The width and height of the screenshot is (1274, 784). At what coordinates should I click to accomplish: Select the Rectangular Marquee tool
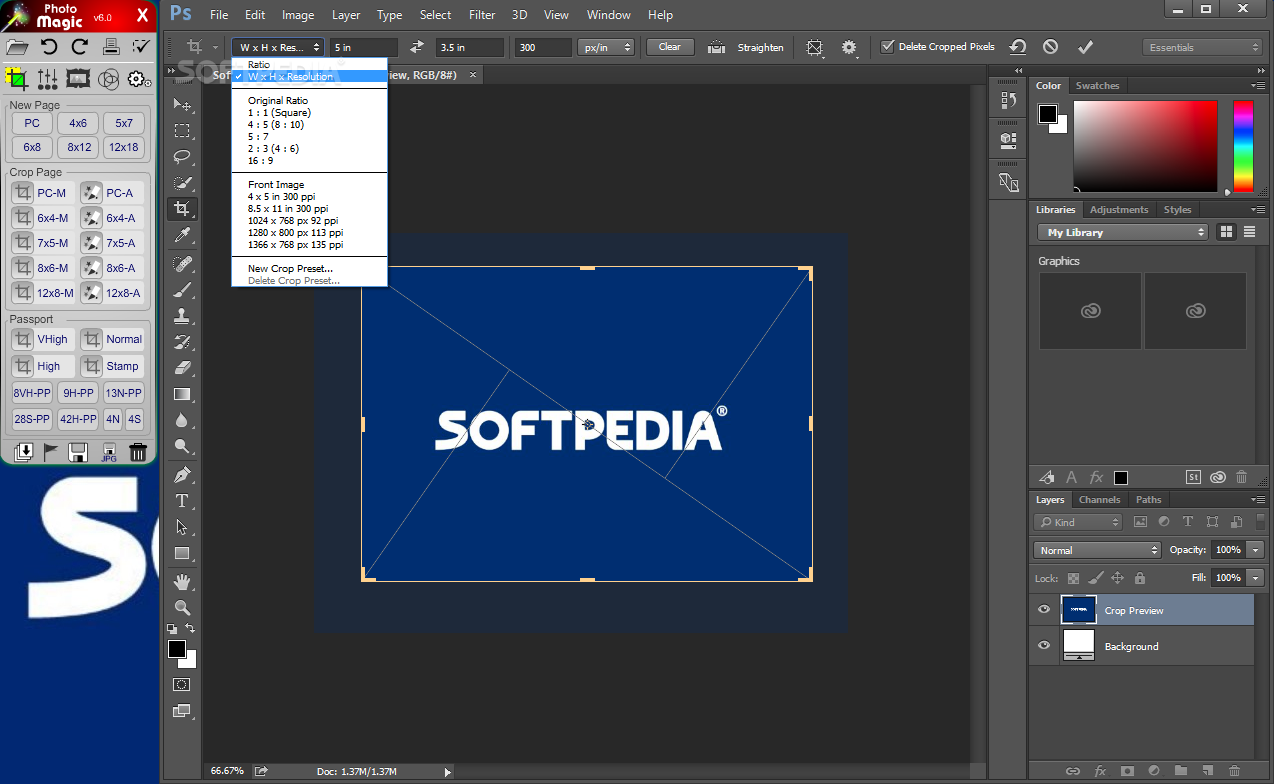click(x=182, y=131)
